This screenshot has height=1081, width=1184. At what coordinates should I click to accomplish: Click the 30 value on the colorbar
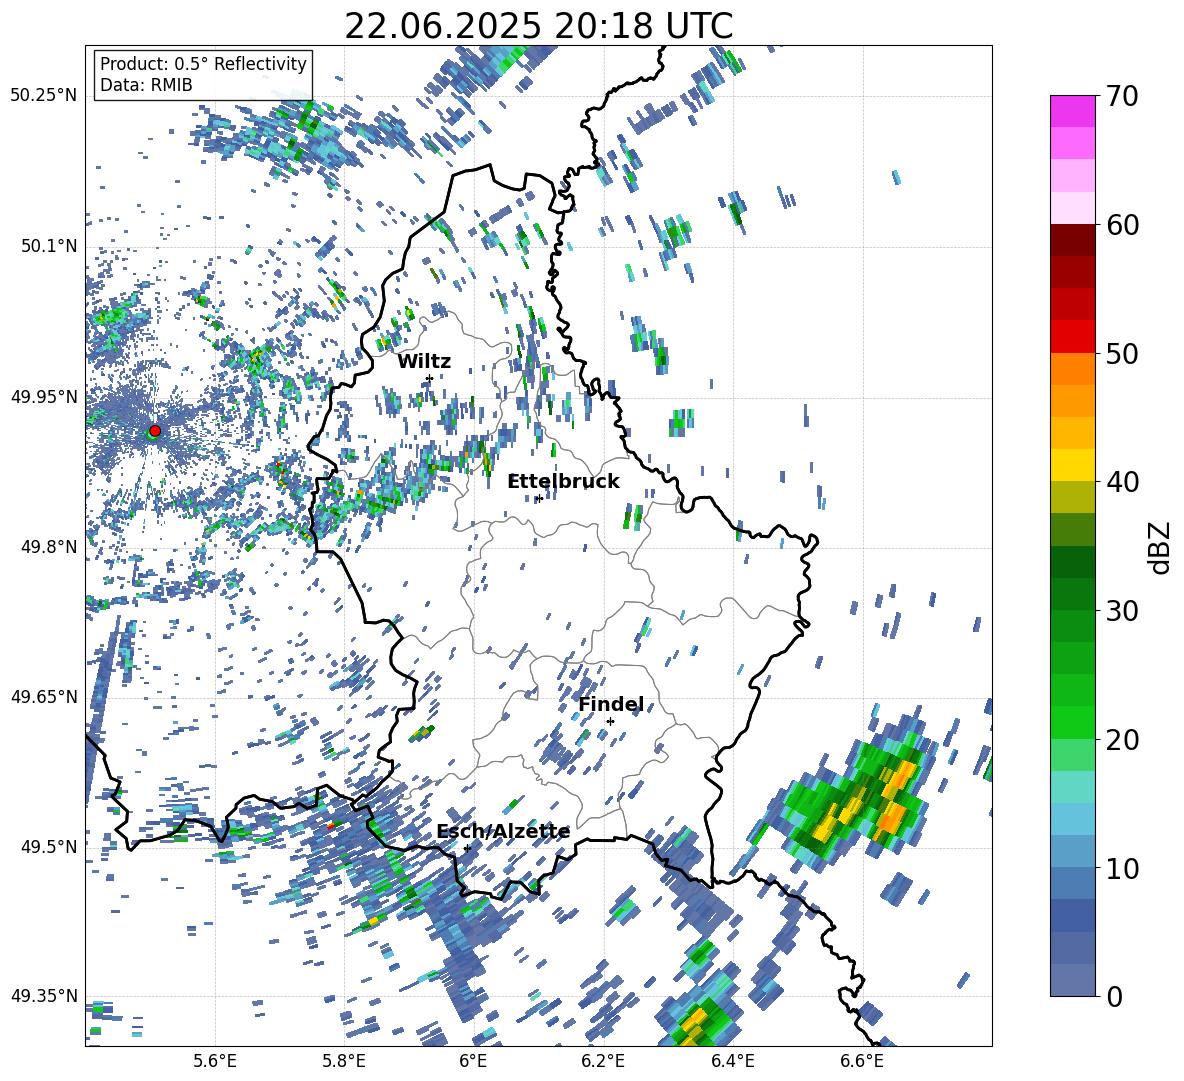tap(1122, 610)
